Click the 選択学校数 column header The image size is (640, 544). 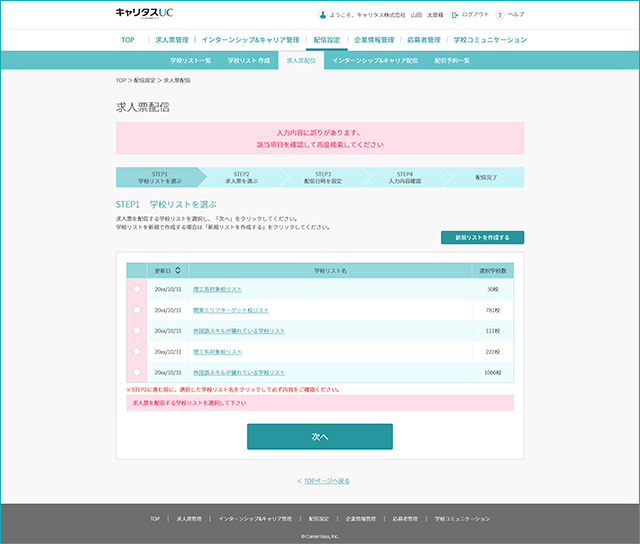[493, 271]
